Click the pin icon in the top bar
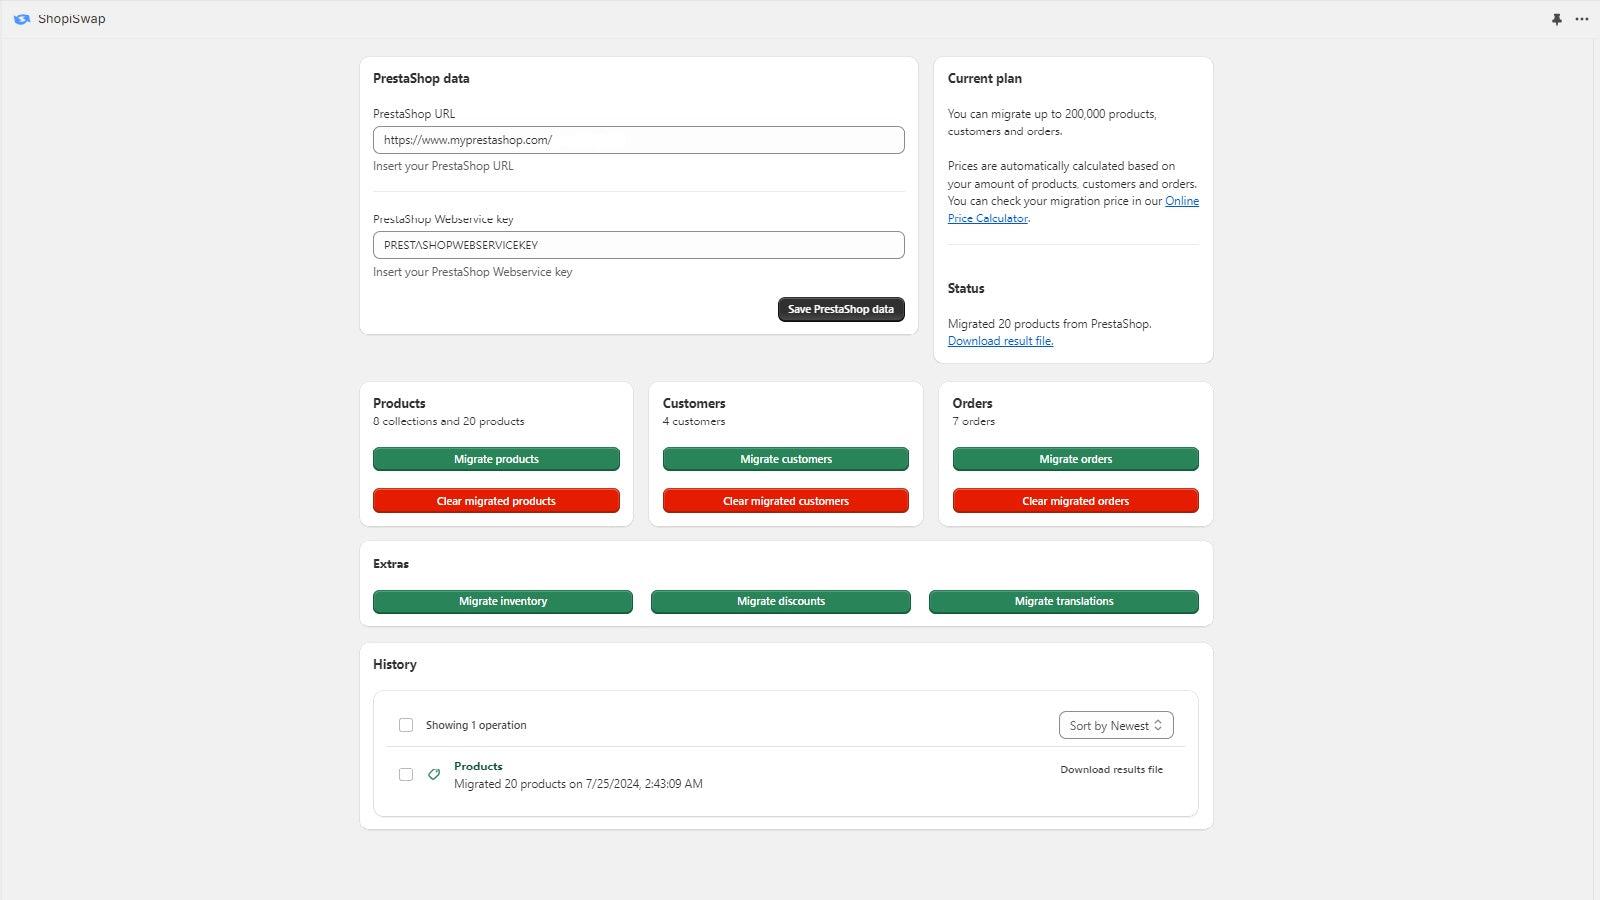 coord(1556,18)
